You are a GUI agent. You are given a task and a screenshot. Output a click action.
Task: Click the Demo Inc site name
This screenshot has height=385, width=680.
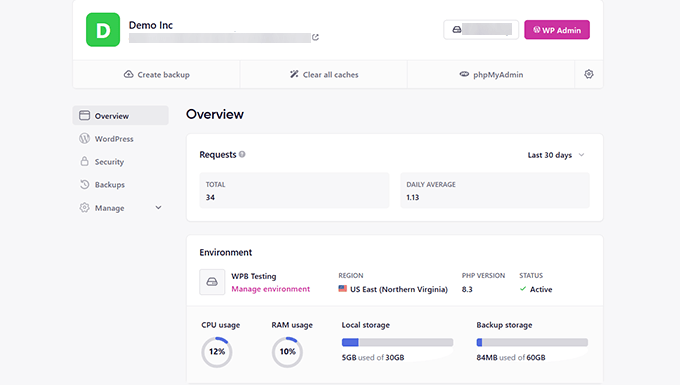point(151,25)
